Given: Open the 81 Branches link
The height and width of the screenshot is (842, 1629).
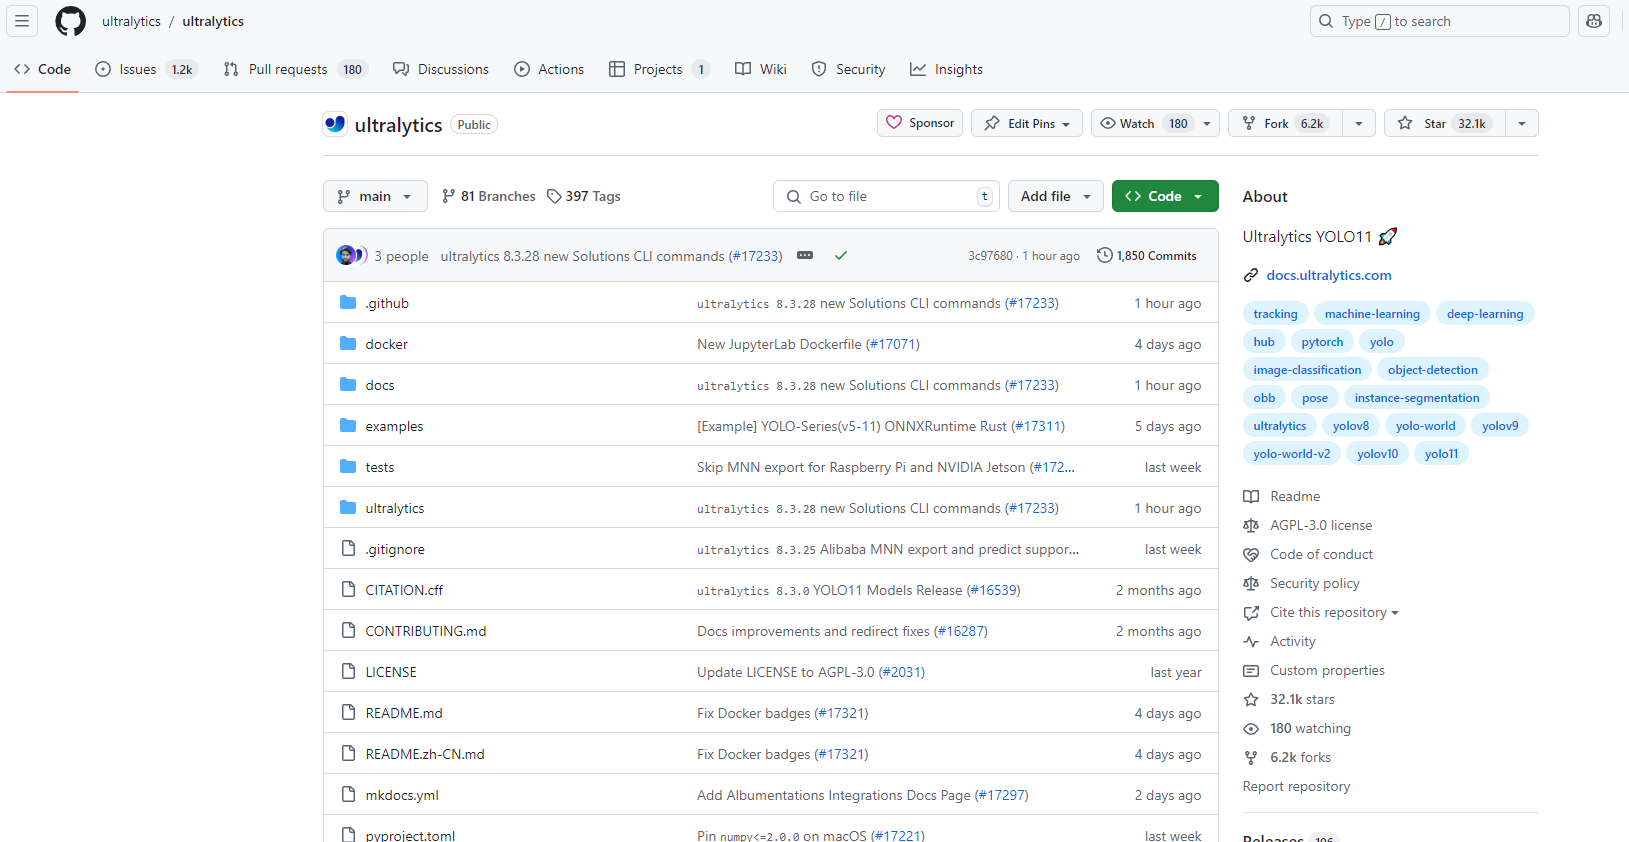Looking at the screenshot, I should [x=489, y=196].
